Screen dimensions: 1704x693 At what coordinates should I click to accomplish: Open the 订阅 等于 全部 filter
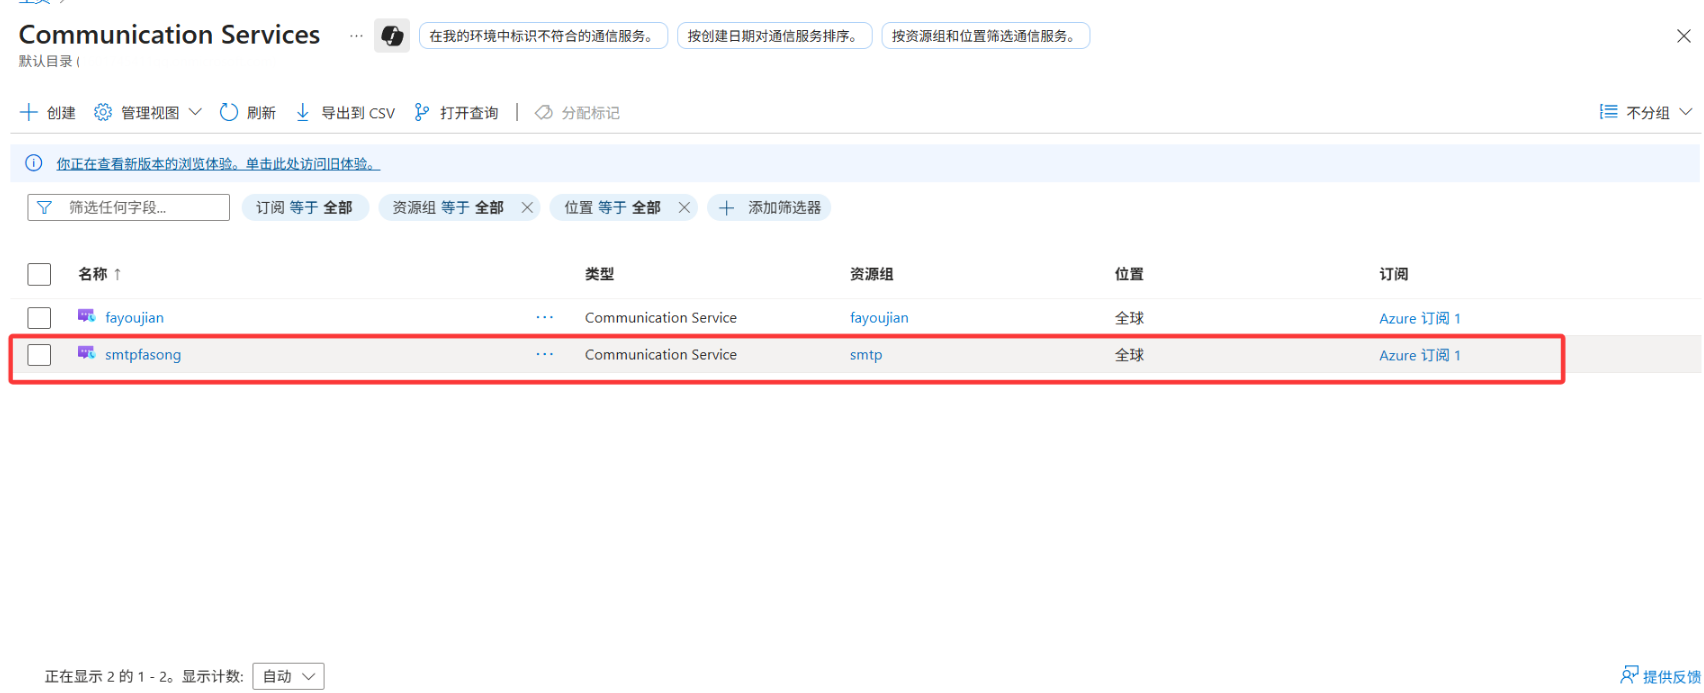[305, 208]
